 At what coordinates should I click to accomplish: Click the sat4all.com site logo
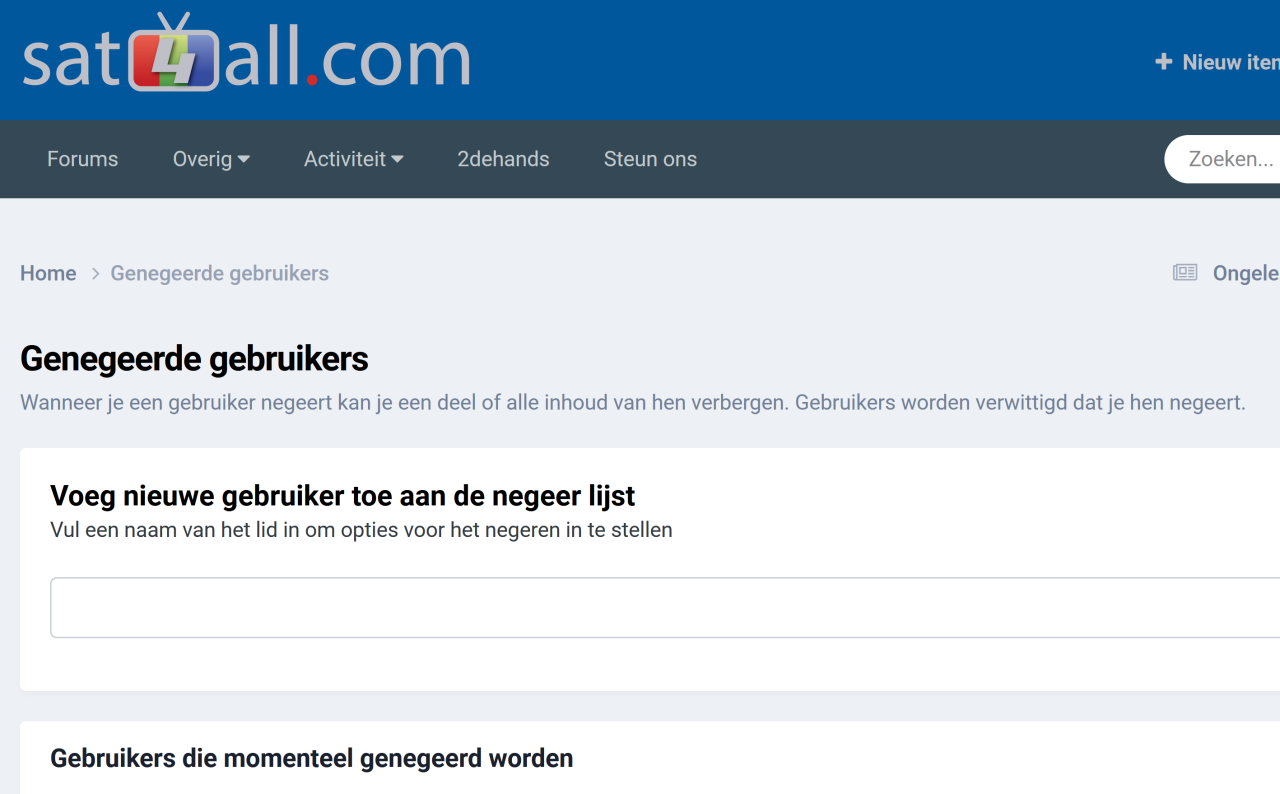click(x=246, y=56)
